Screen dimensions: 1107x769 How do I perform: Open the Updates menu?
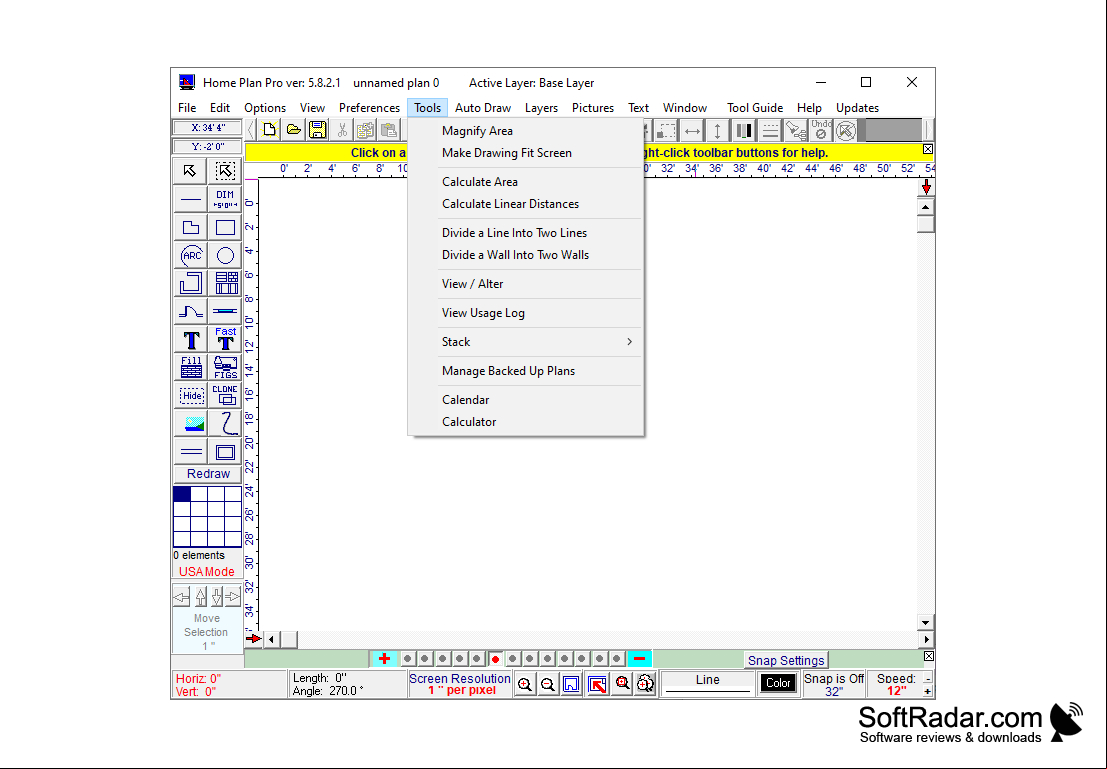coord(857,108)
